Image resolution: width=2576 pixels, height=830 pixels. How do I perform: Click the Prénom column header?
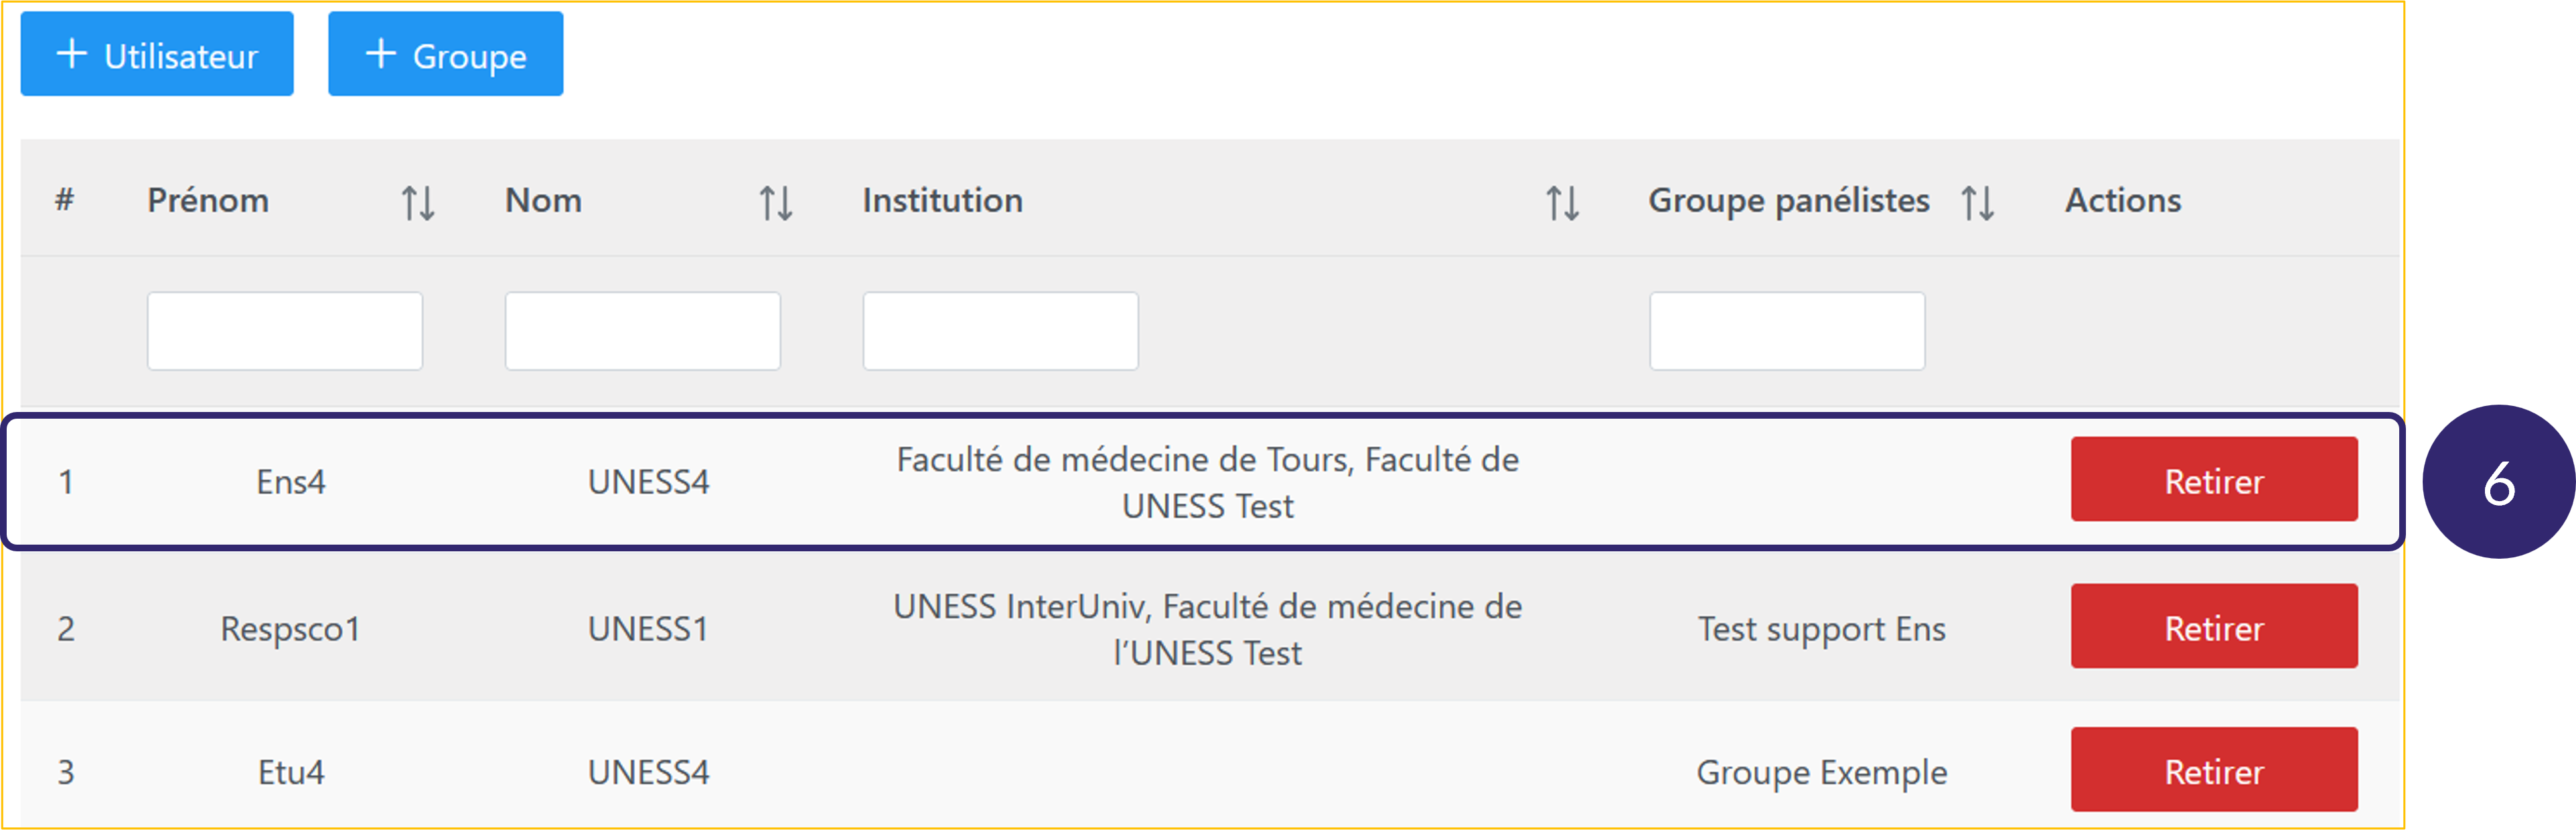pos(208,201)
